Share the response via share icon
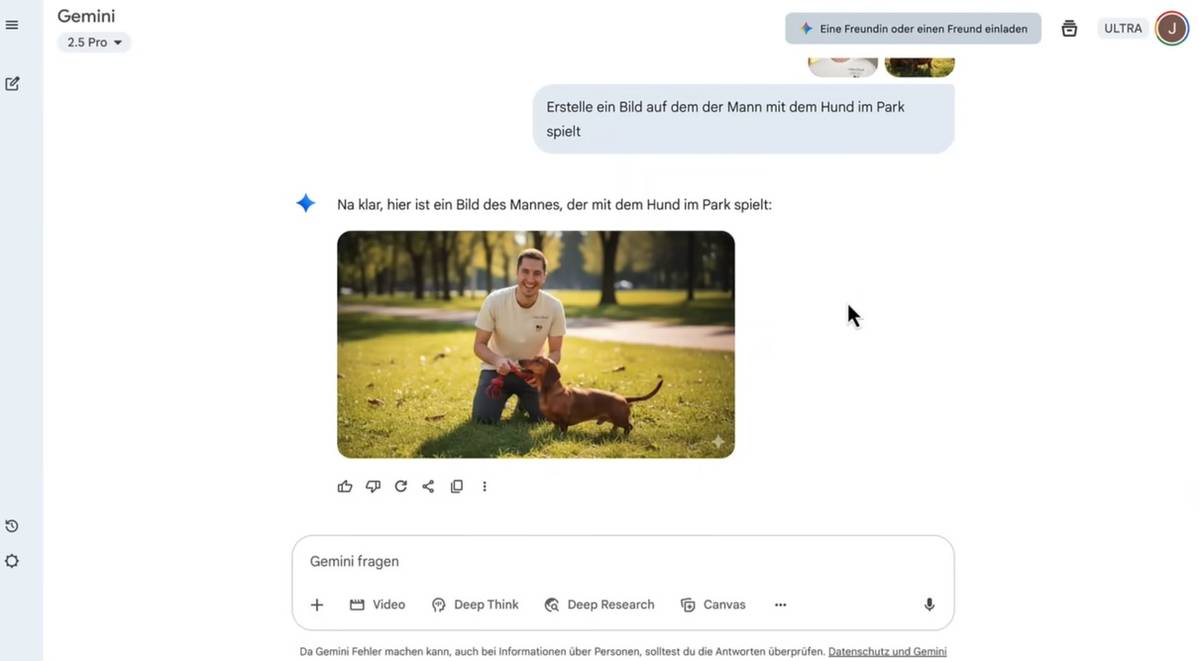 [x=428, y=487]
